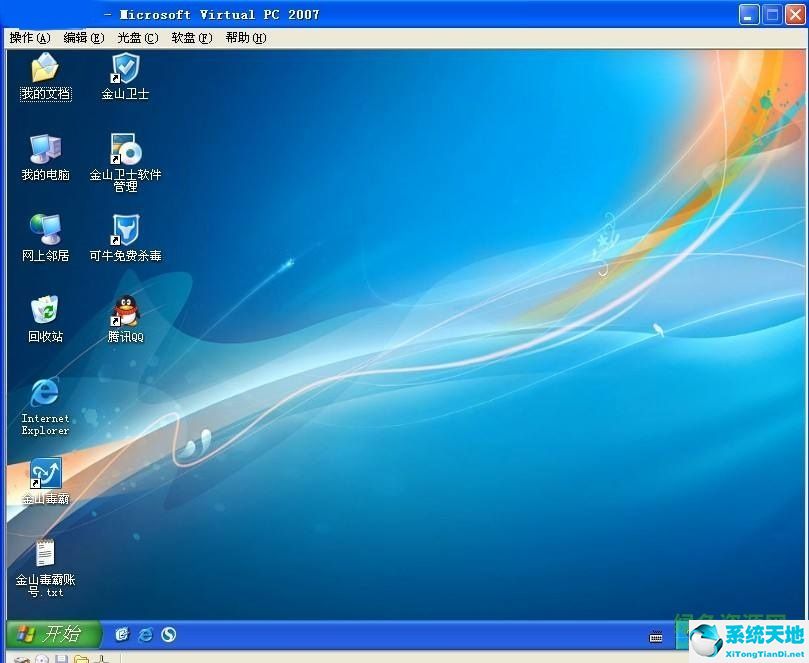The width and height of the screenshot is (809, 663).
Task: Open the 软盘(F) menu
Action: click(192, 38)
